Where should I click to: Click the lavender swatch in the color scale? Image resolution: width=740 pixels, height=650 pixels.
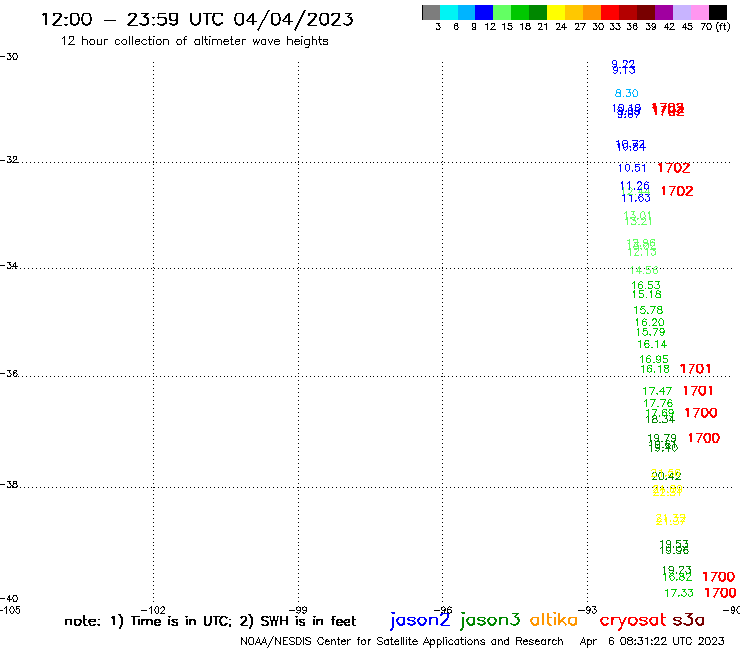point(681,12)
